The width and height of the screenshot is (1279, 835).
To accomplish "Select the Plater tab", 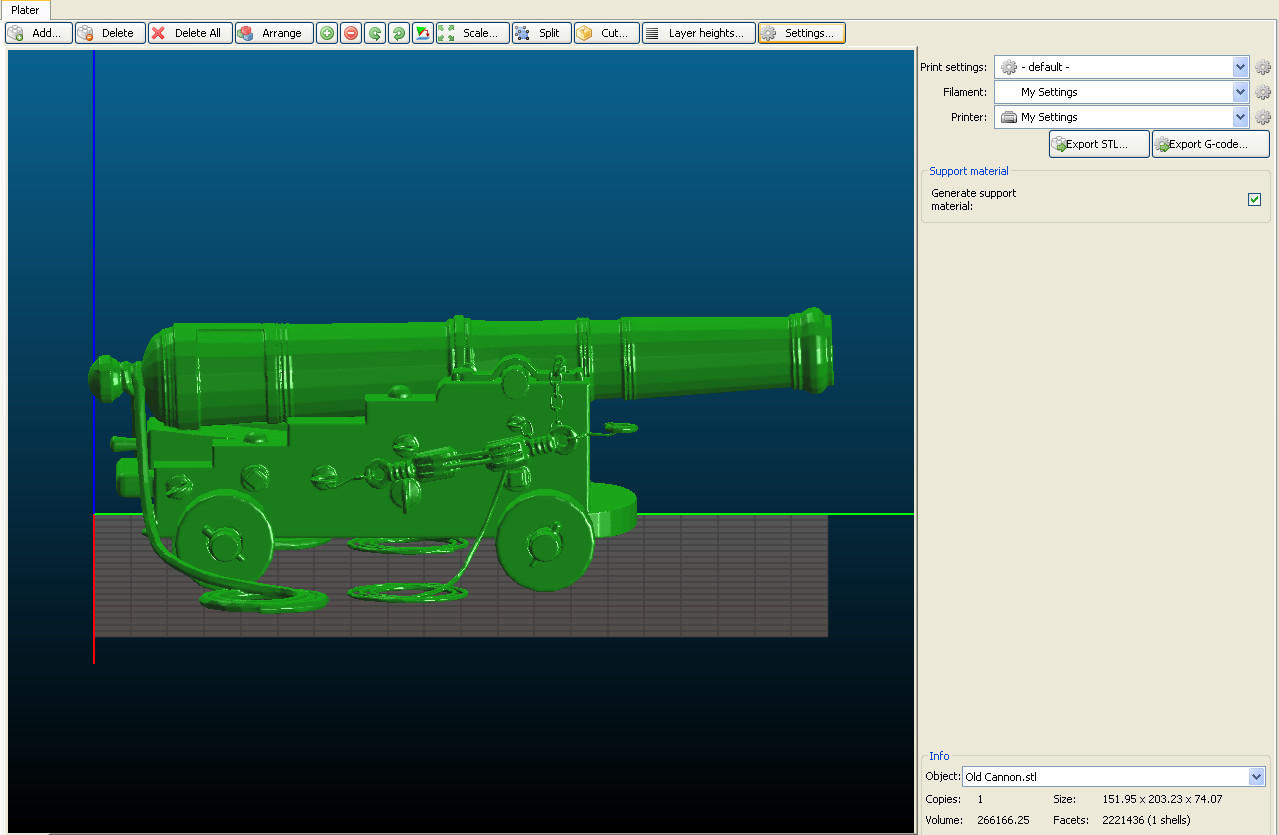I will (x=25, y=10).
